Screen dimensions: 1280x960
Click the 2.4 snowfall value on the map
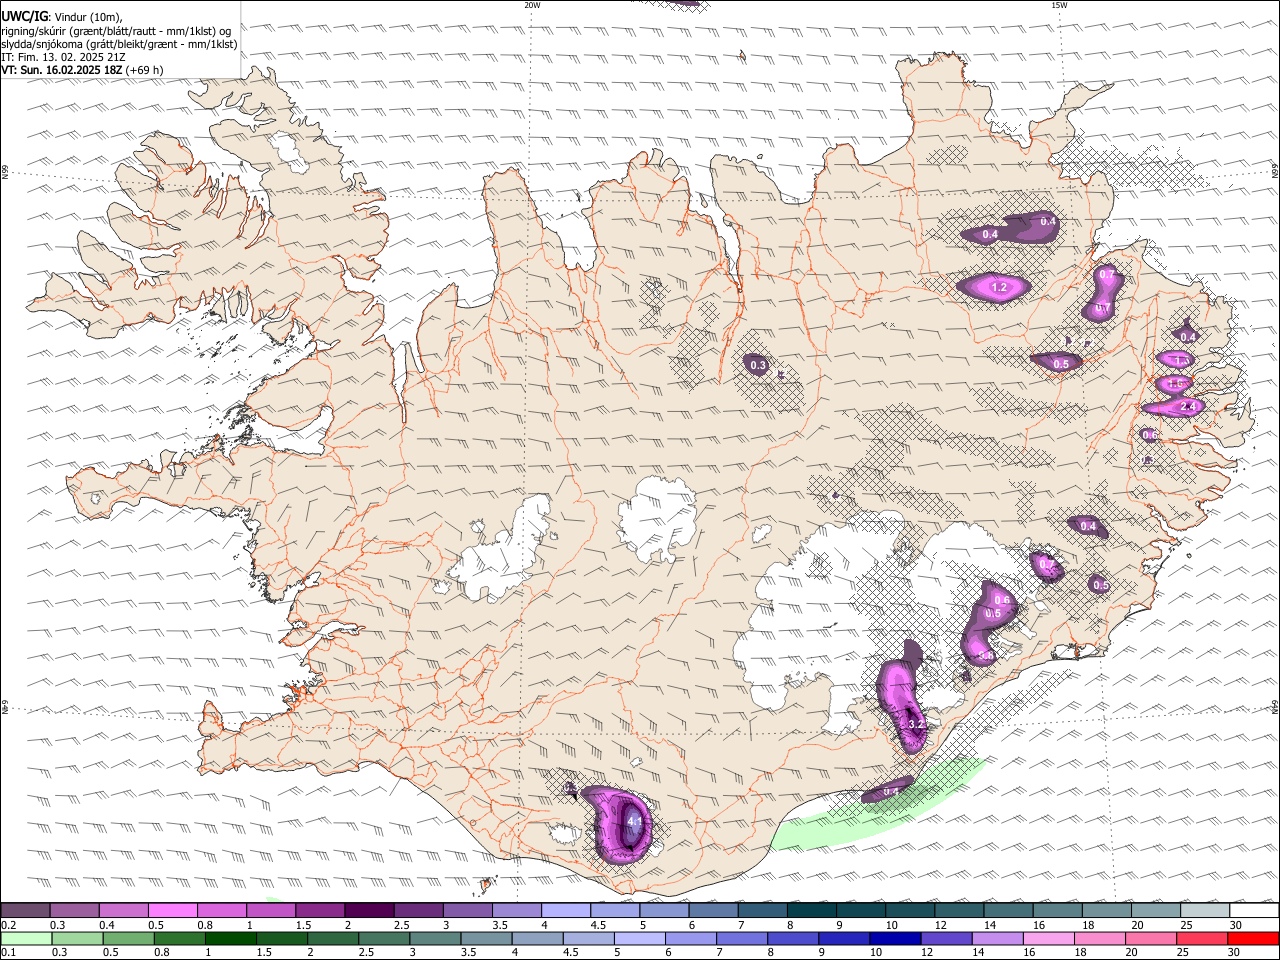pyautogui.click(x=1189, y=407)
